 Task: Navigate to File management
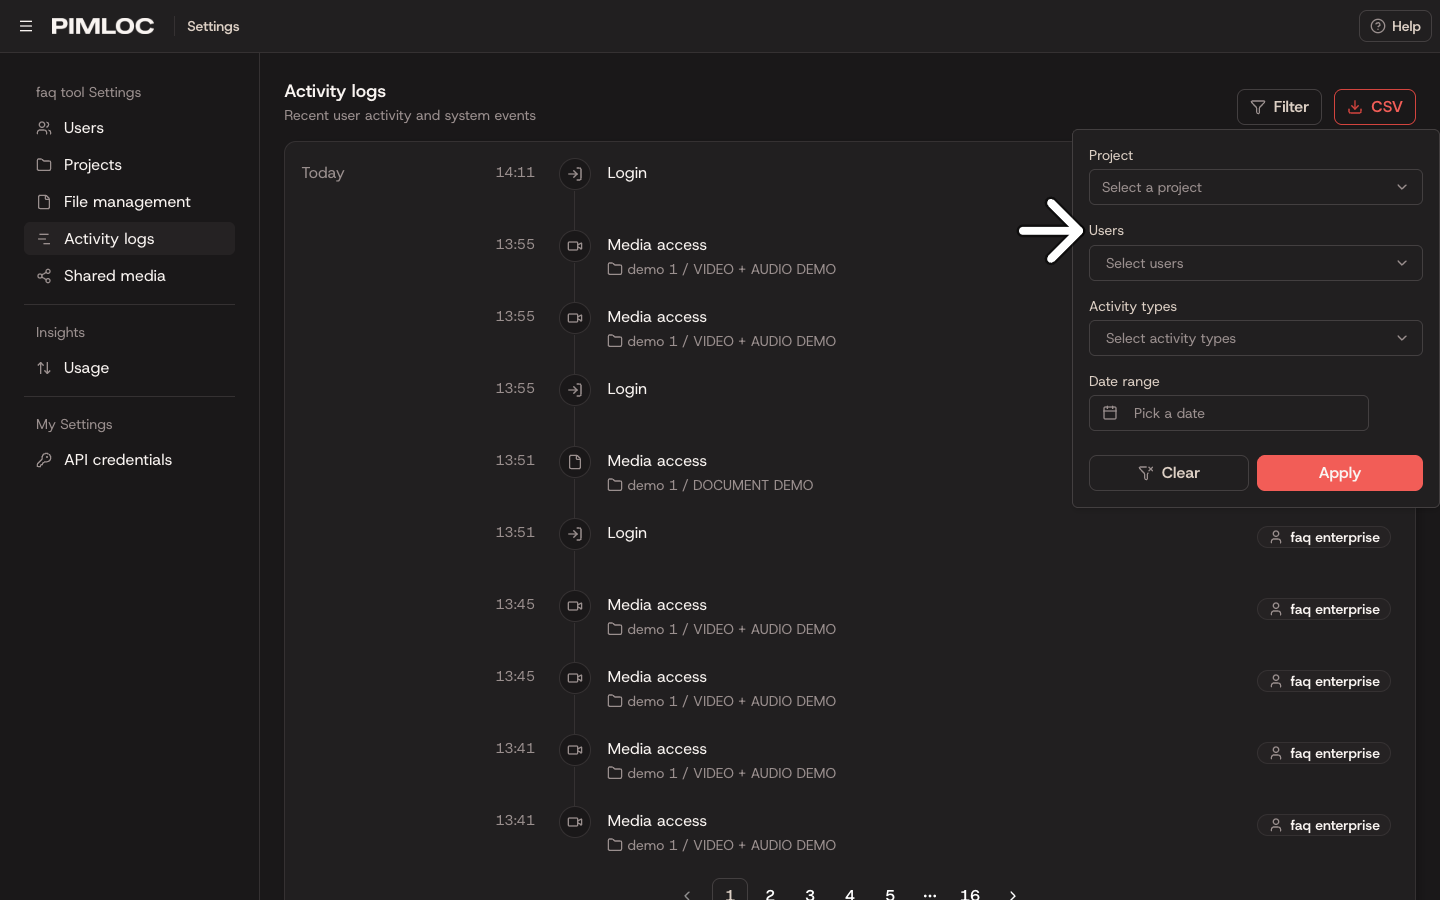click(x=129, y=202)
